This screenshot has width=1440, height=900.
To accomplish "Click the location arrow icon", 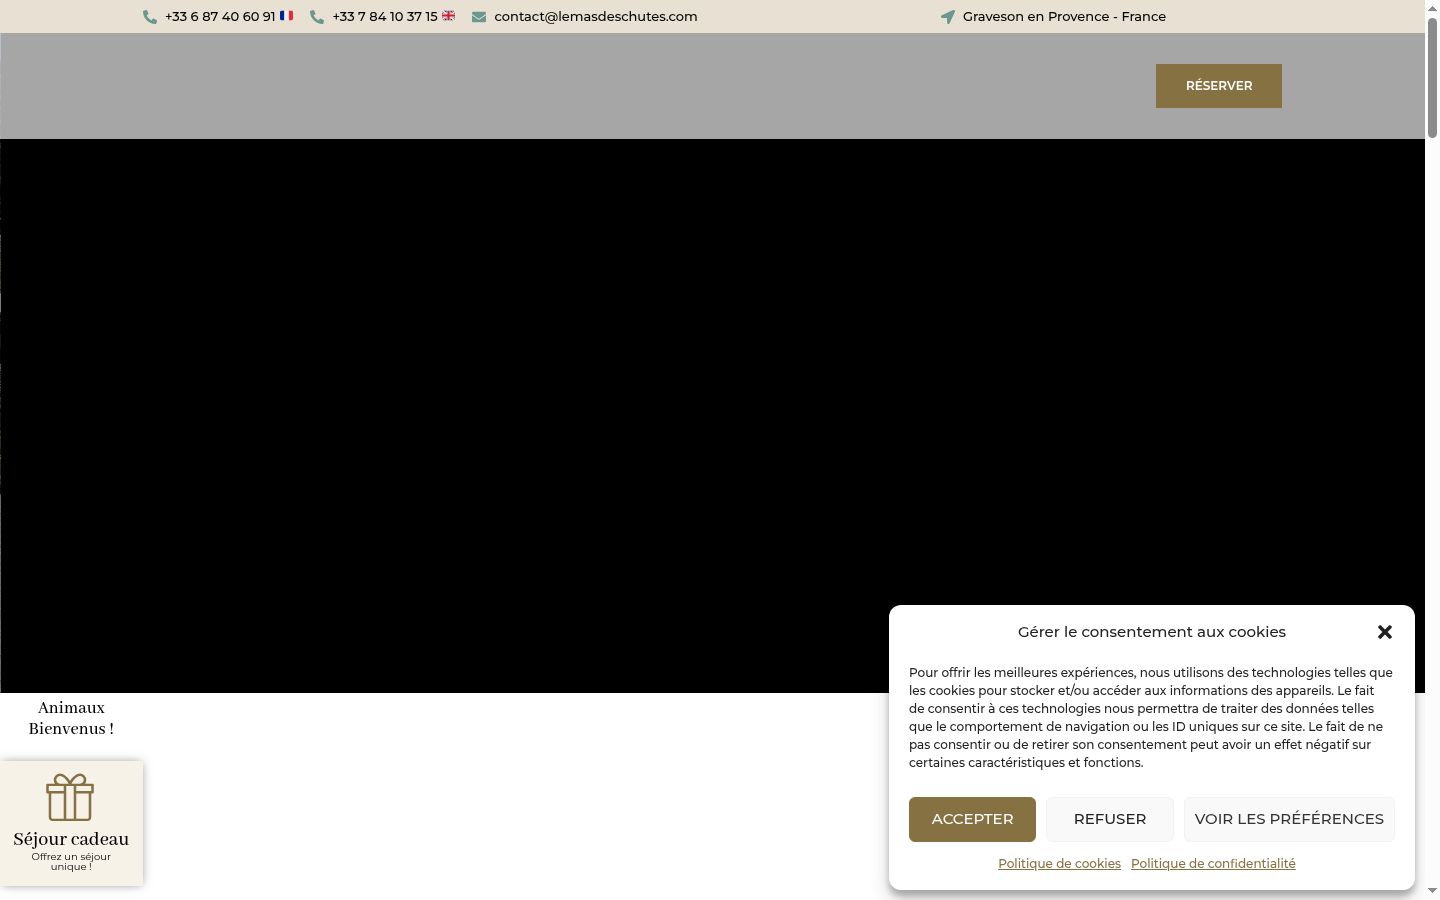I will pos(948,17).
